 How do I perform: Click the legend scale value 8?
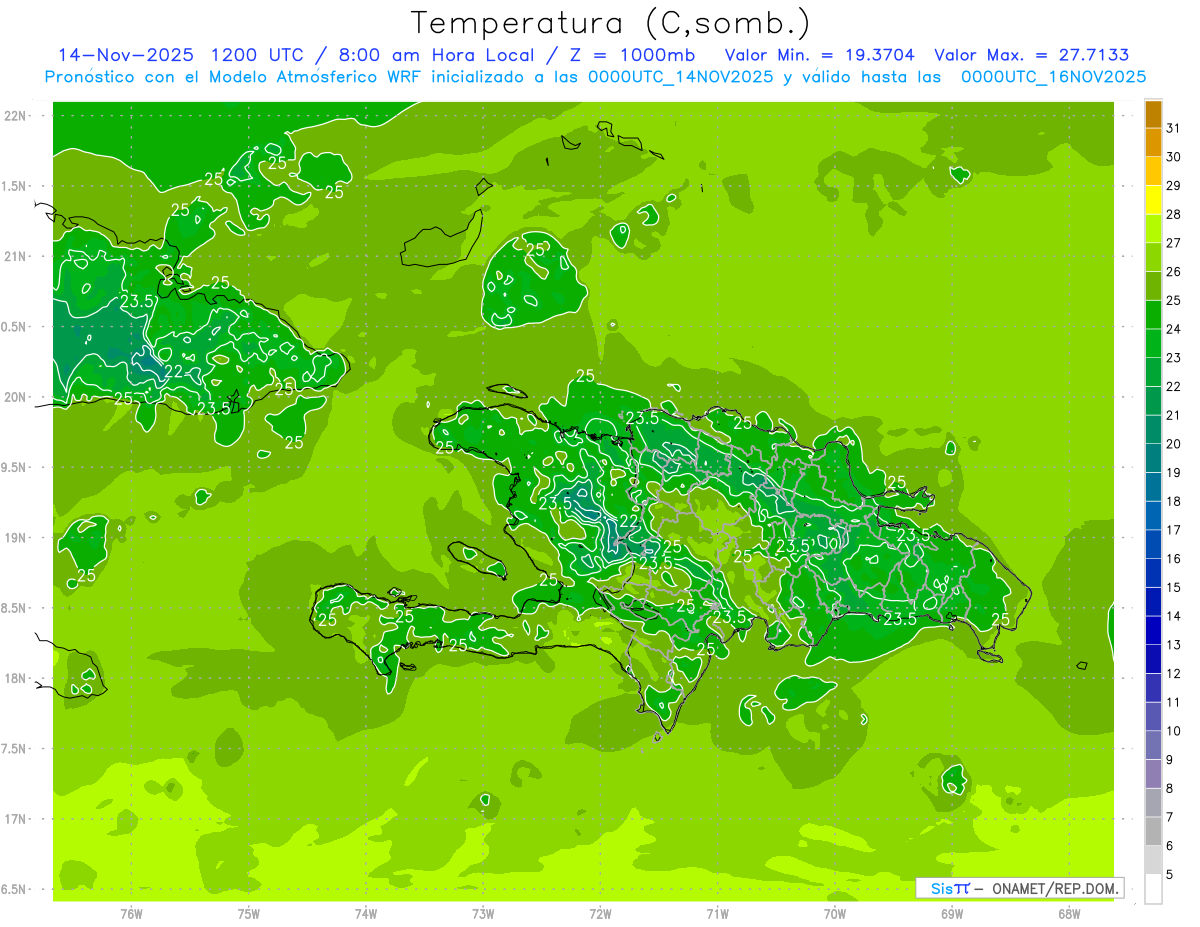[1170, 789]
